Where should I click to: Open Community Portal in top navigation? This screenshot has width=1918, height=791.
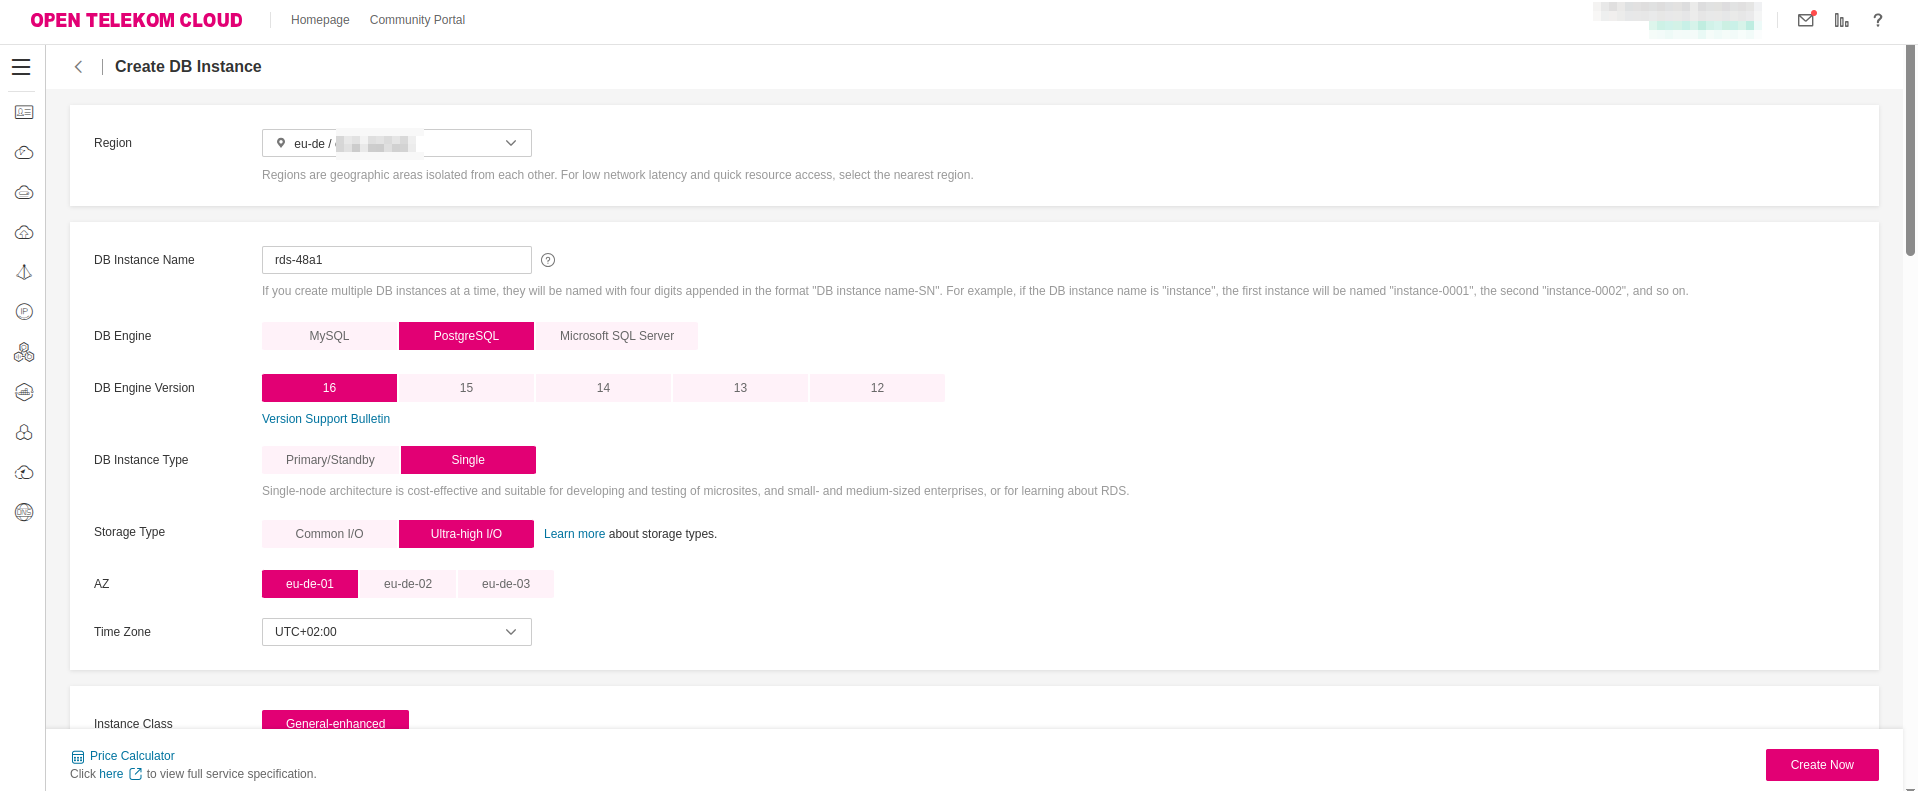tap(417, 20)
